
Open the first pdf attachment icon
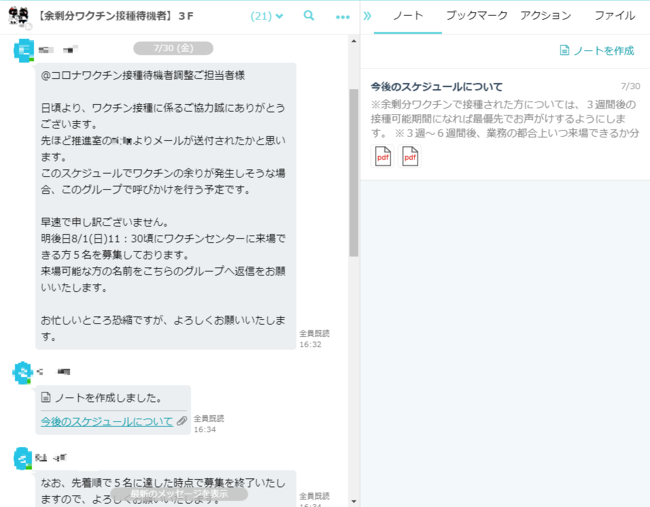383,156
